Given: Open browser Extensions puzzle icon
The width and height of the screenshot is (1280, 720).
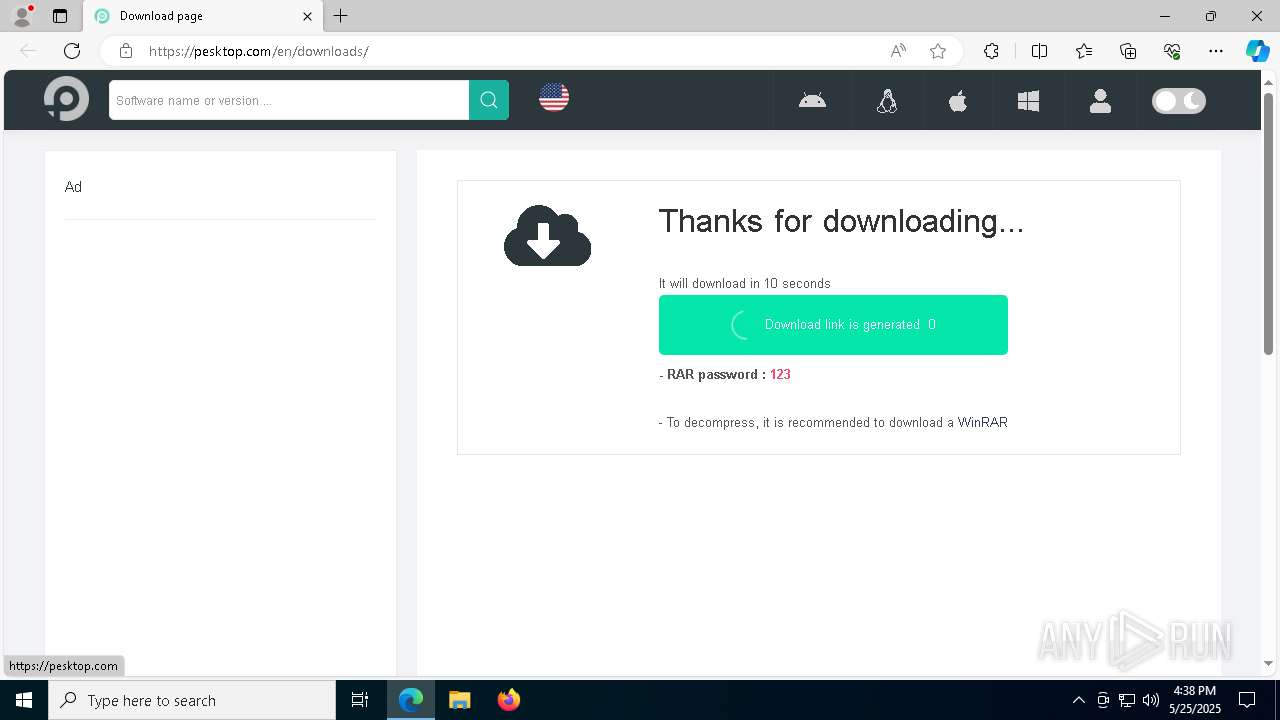Looking at the screenshot, I should (991, 51).
